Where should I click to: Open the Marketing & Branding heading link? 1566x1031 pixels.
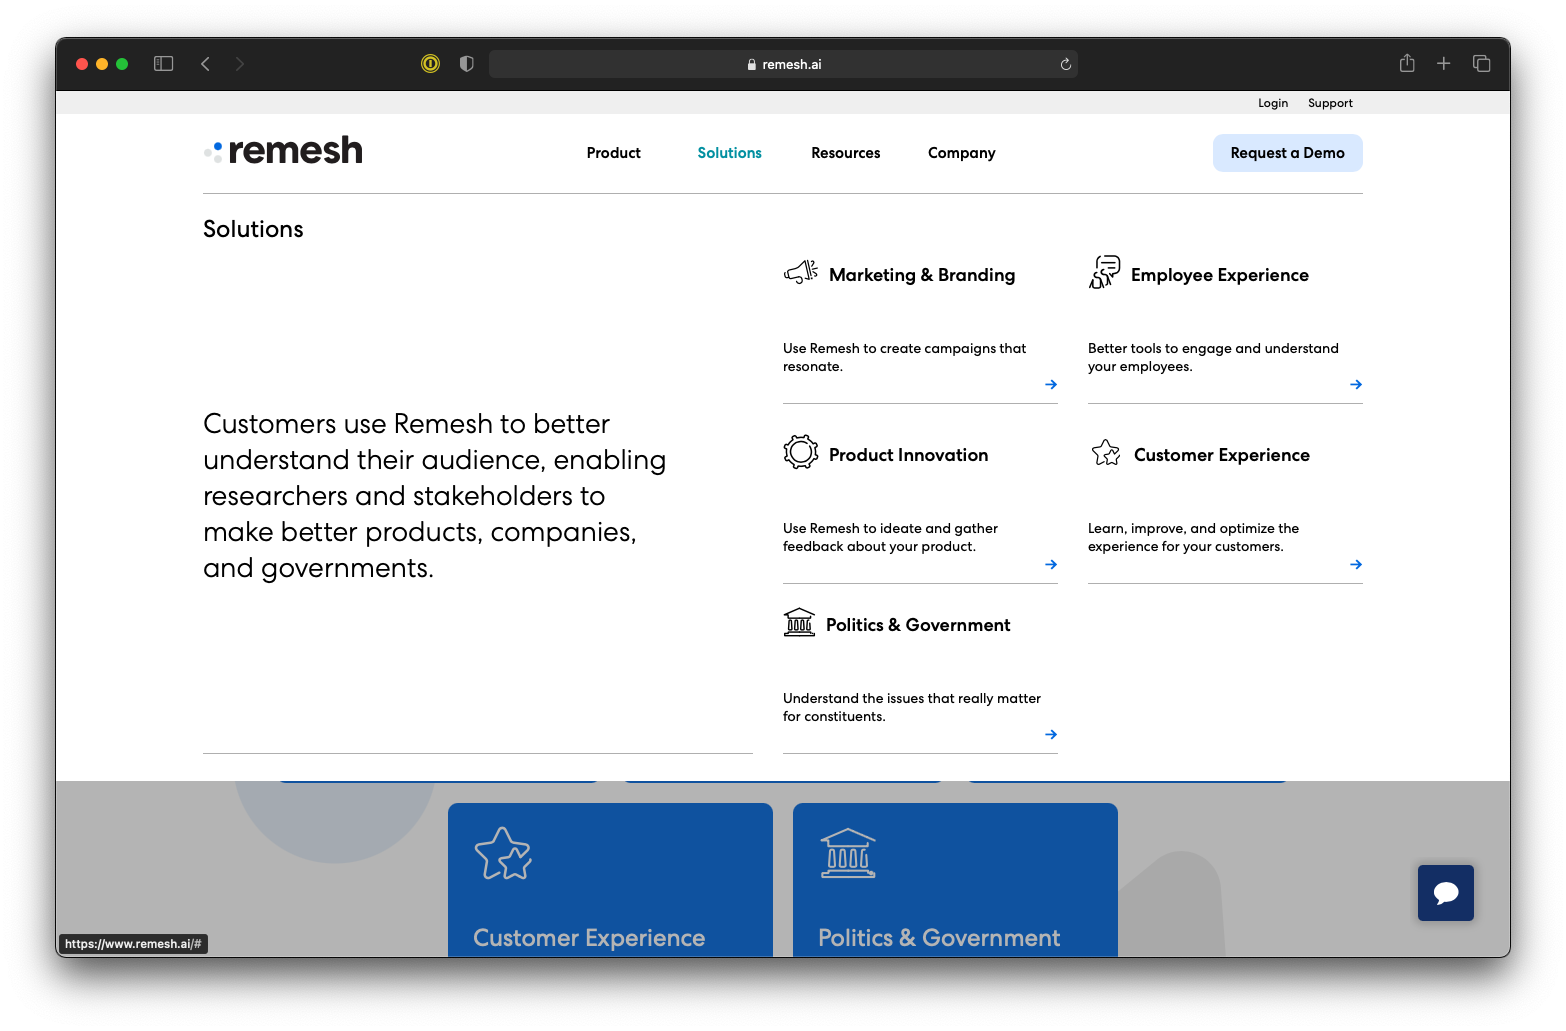pos(922,275)
